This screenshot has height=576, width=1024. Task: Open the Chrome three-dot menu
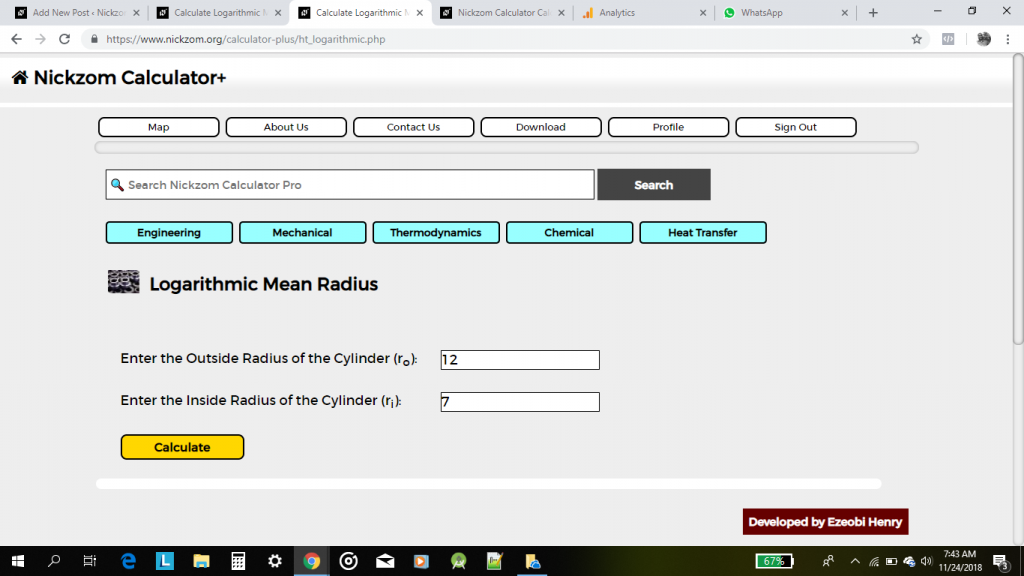point(1008,39)
